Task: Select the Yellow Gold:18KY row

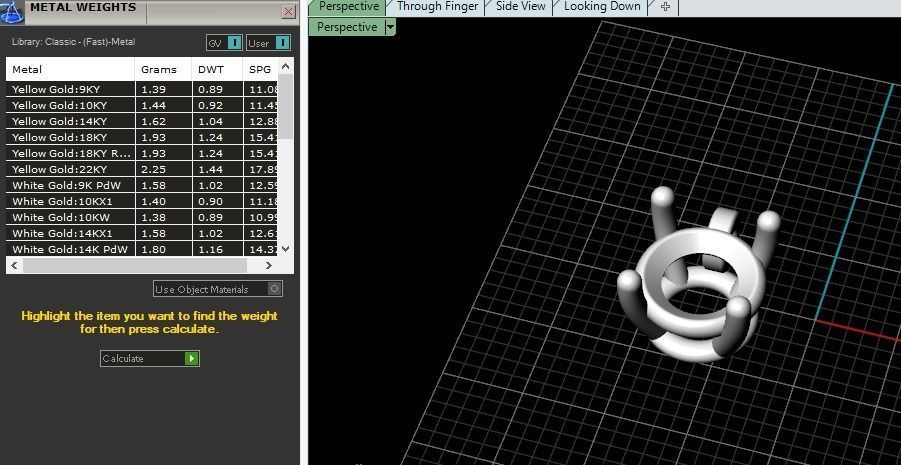Action: click(x=142, y=137)
